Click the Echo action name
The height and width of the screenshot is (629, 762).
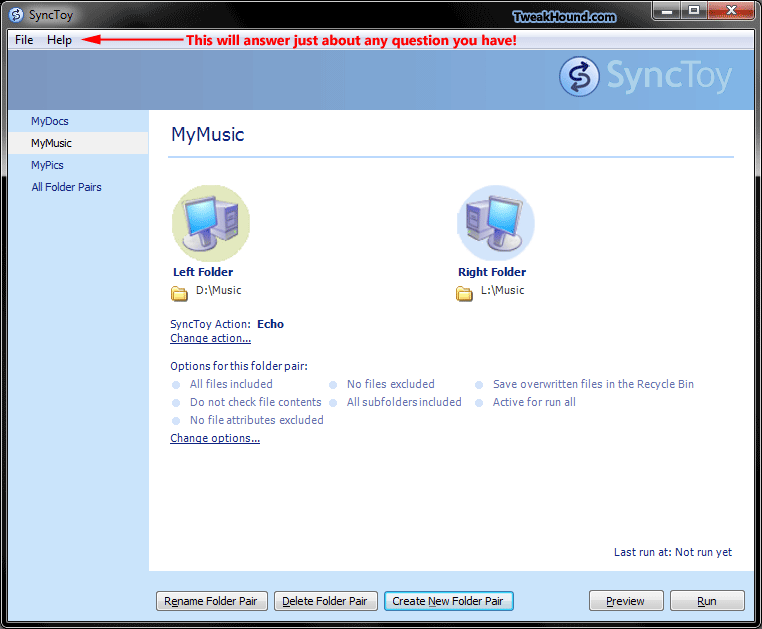click(x=270, y=324)
